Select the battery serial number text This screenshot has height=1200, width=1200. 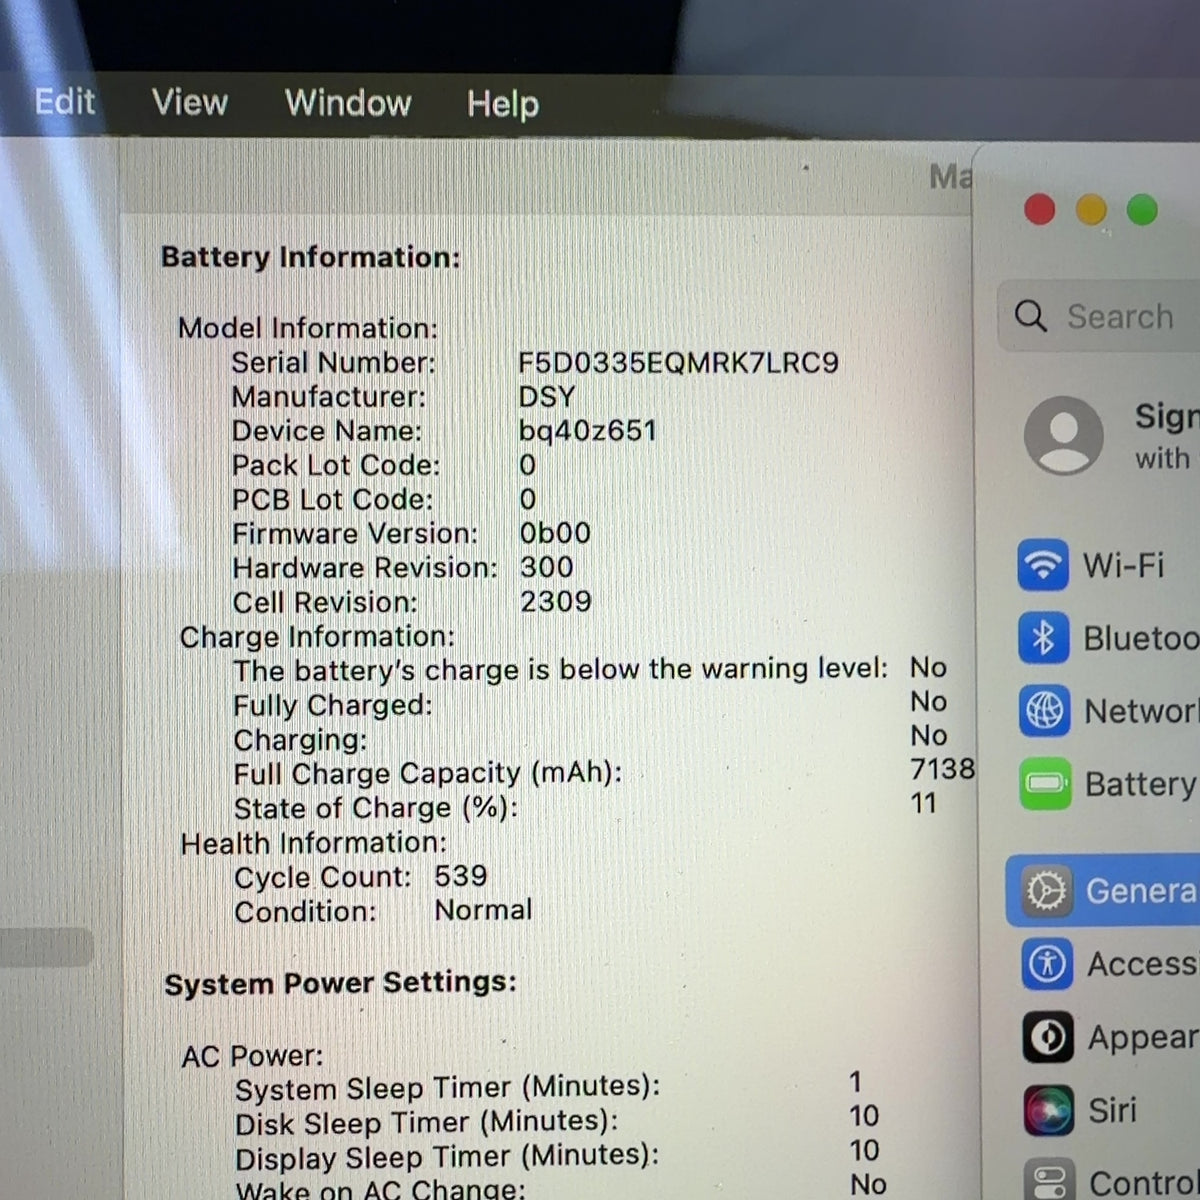pos(678,362)
